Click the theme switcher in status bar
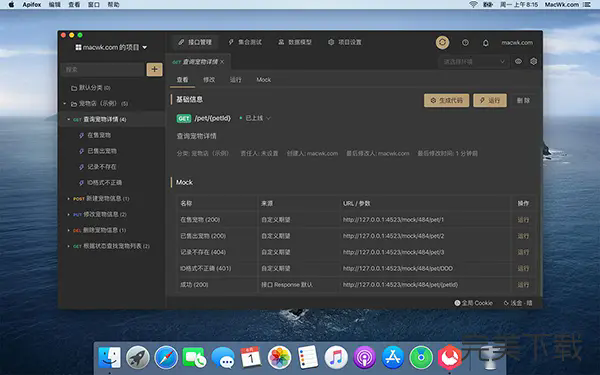Image resolution: width=600 pixels, height=375 pixels. tap(518, 303)
